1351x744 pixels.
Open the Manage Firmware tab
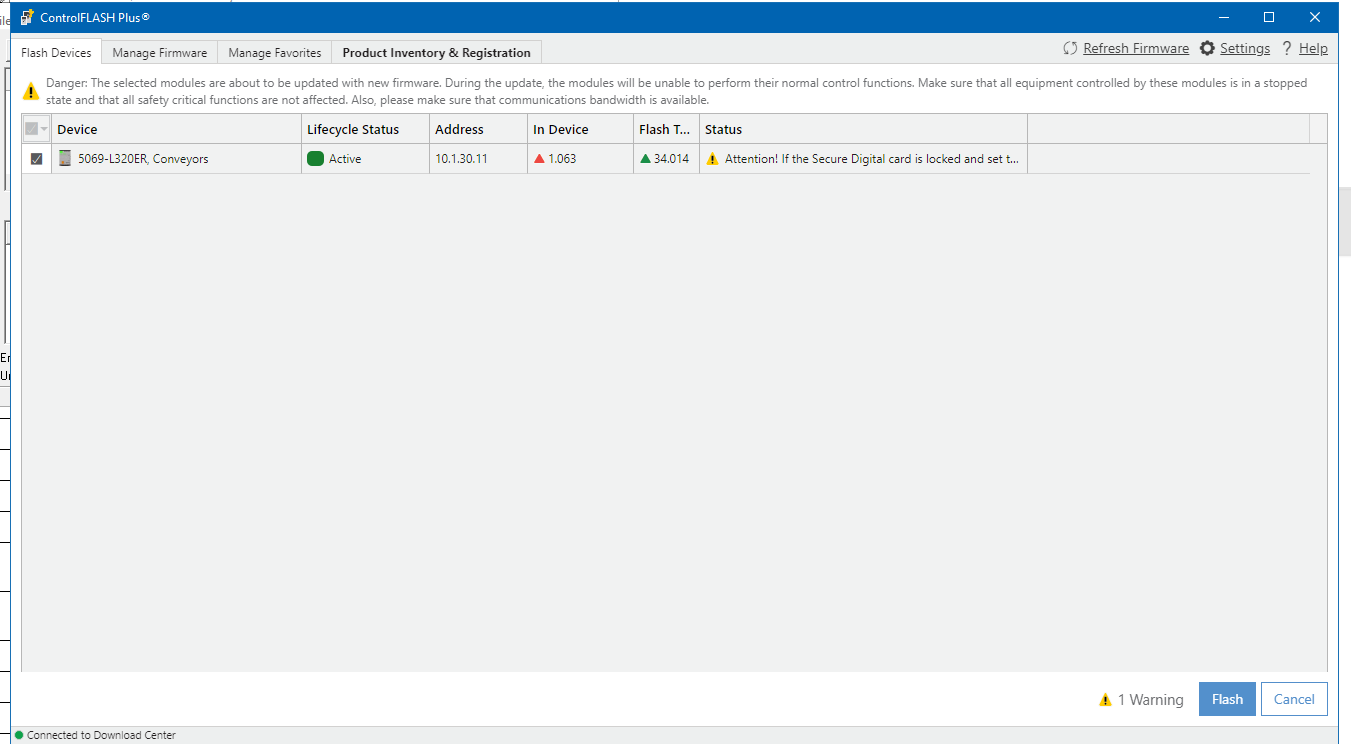(x=160, y=53)
